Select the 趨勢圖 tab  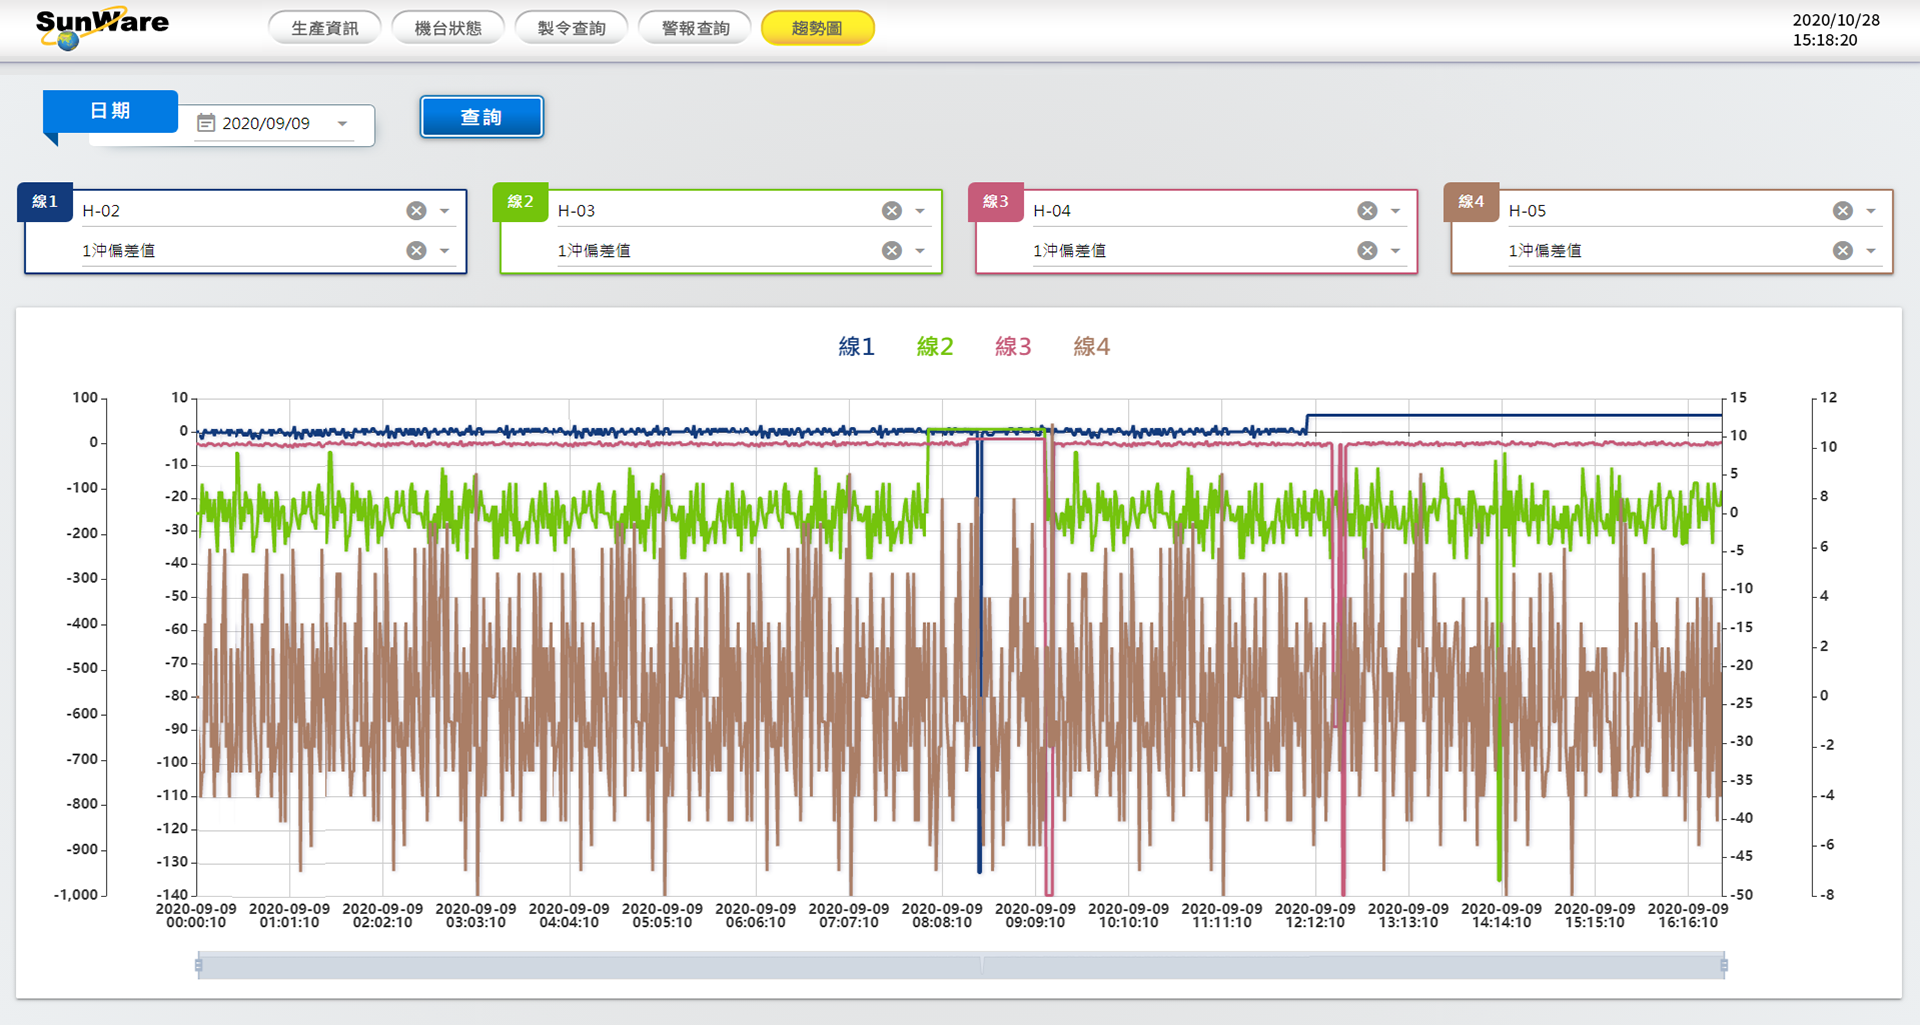click(x=817, y=28)
